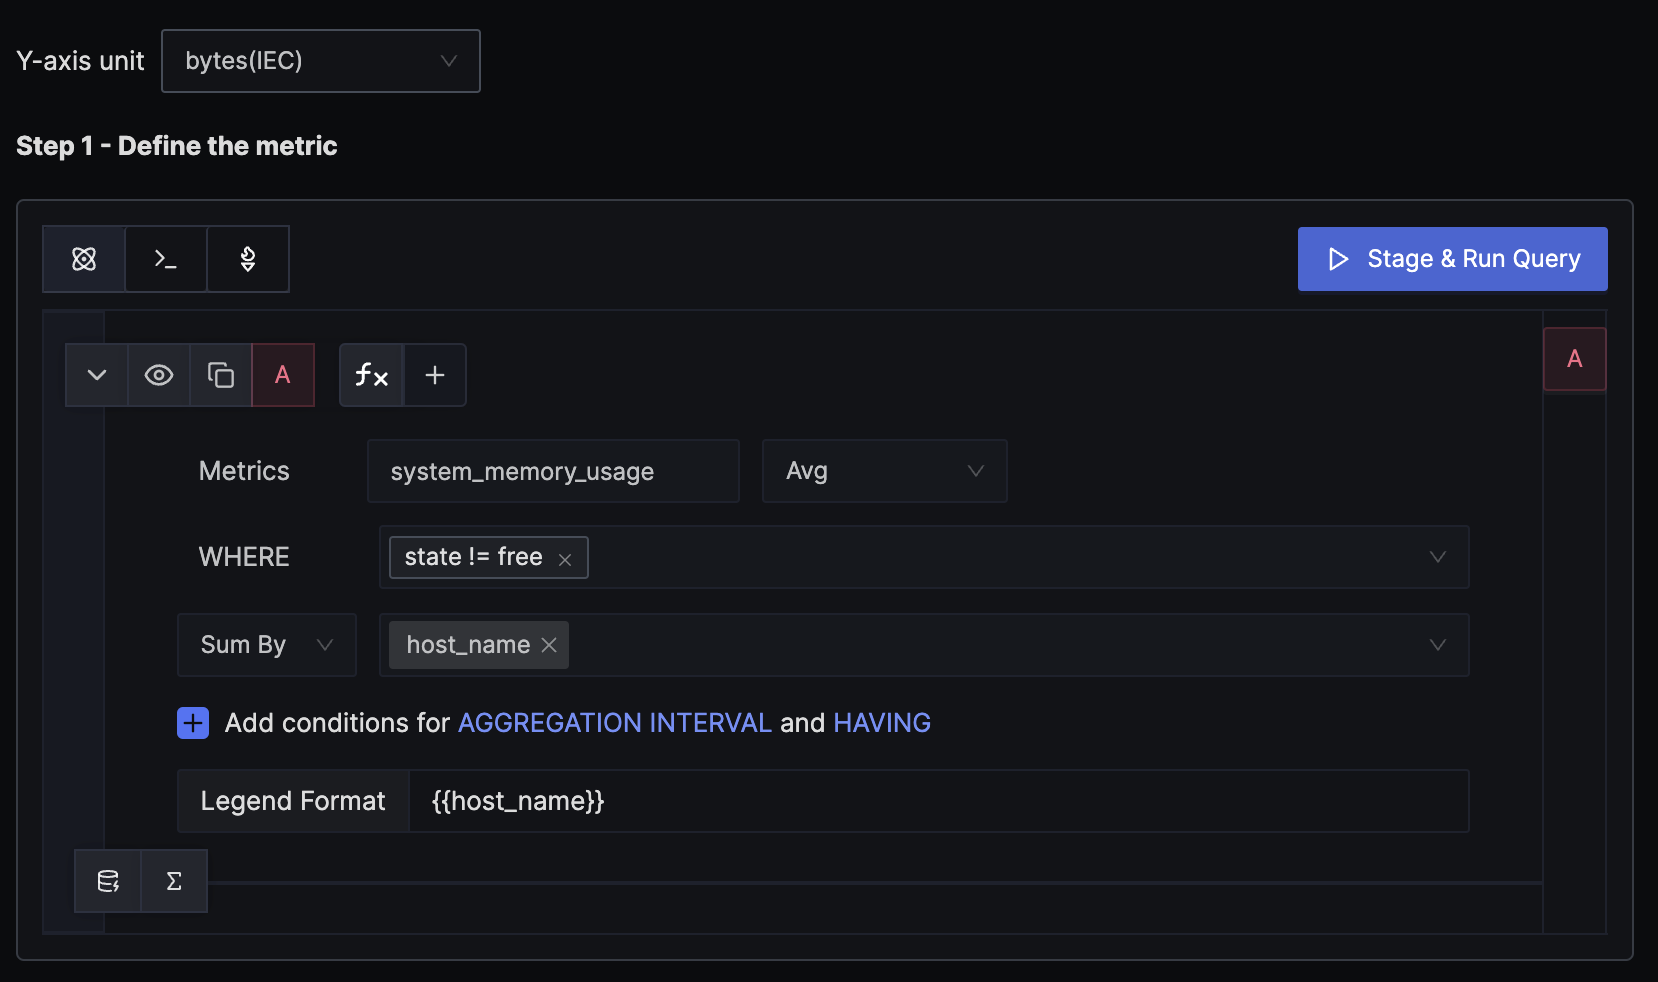Edit the system_memory_usage metric field
The width and height of the screenshot is (1658, 982).
point(553,471)
